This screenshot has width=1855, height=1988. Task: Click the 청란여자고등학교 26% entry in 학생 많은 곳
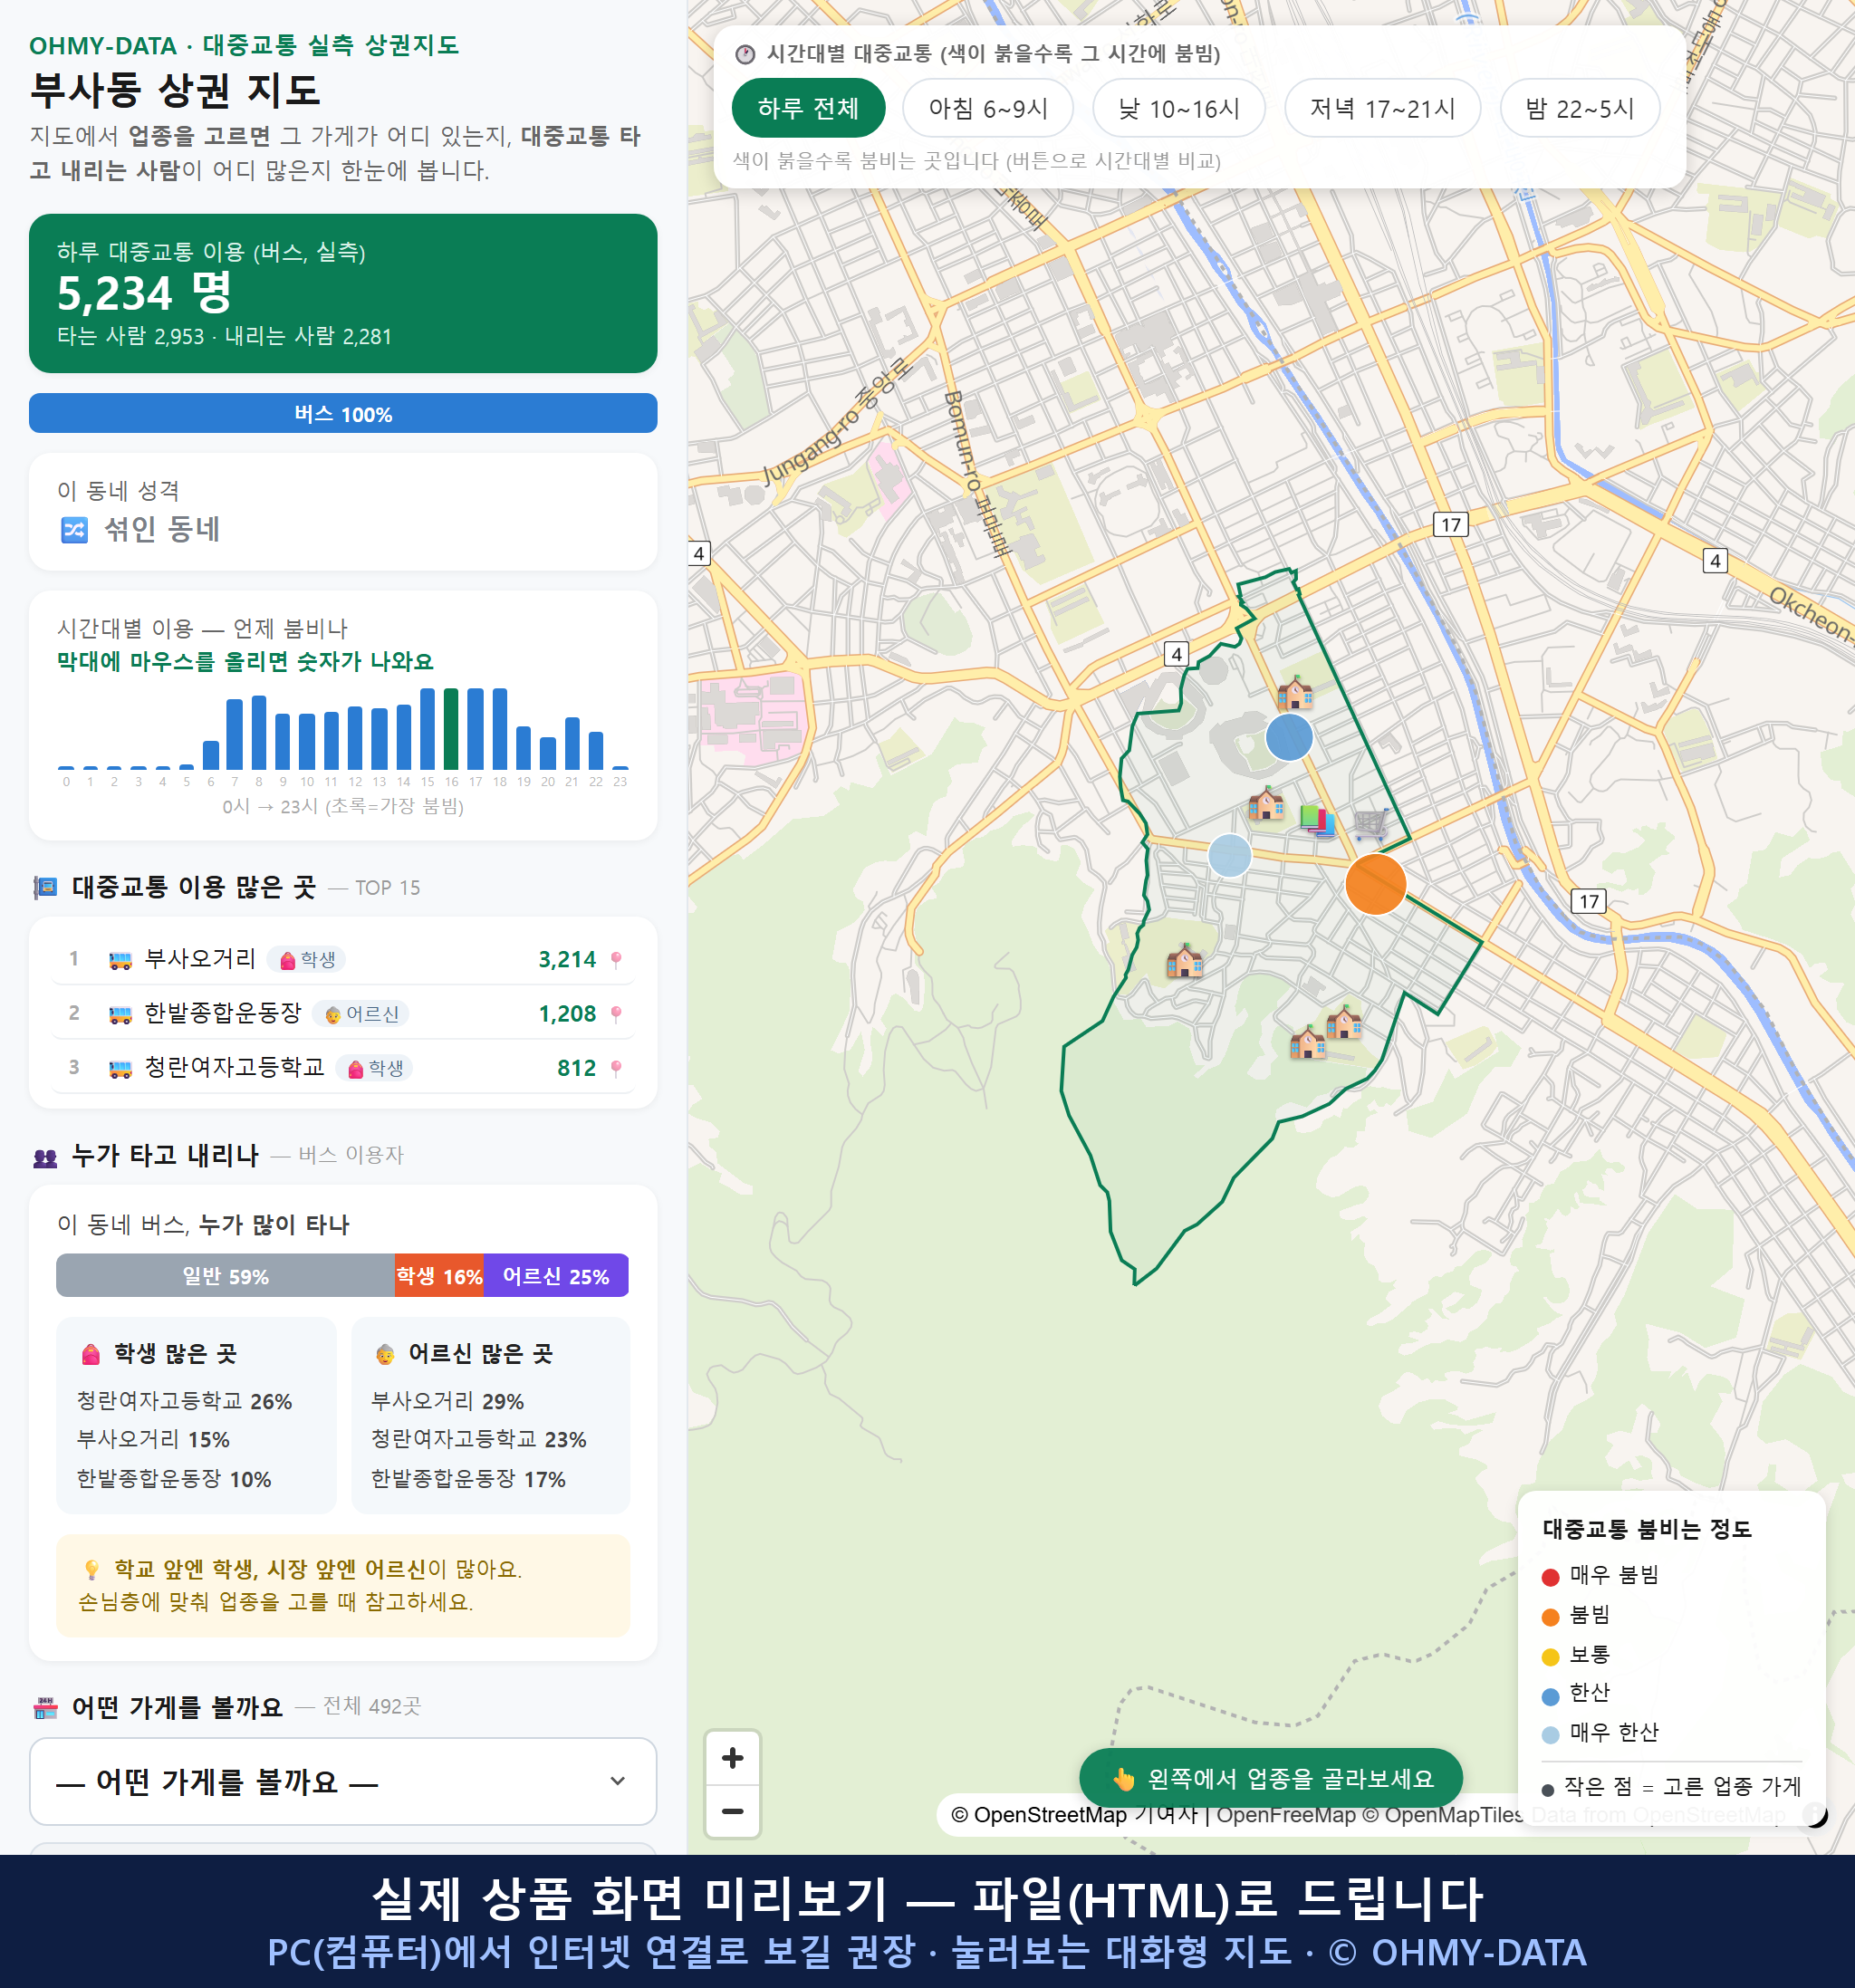click(184, 1401)
